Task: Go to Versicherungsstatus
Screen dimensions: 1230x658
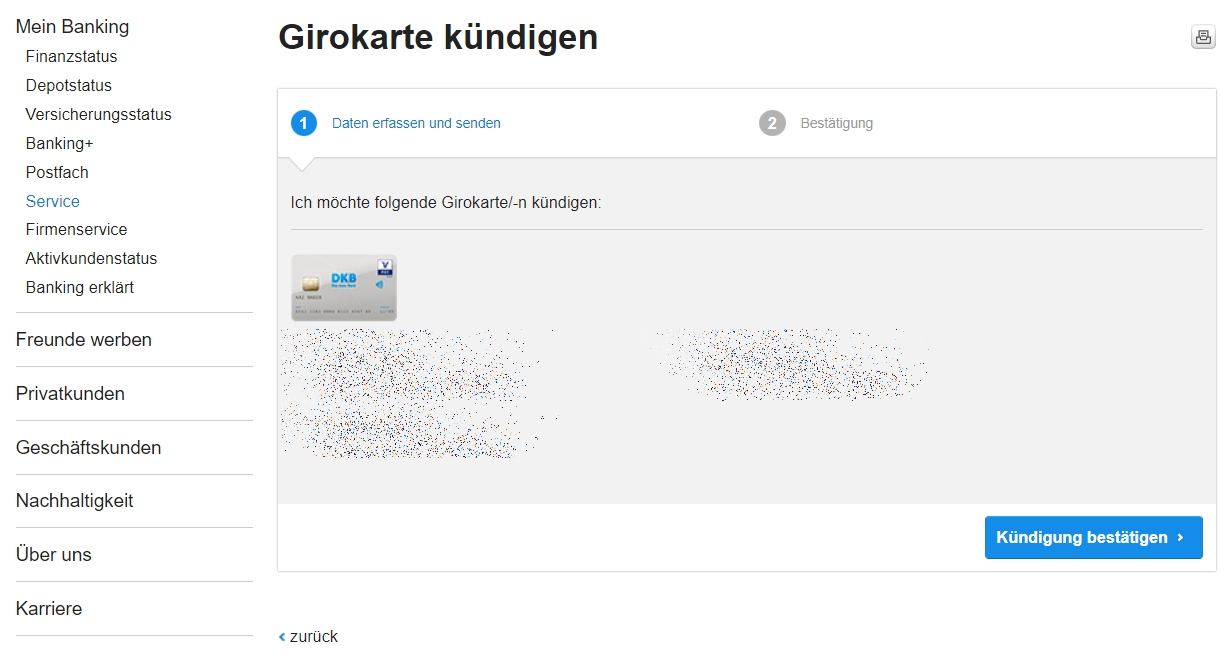Action: coord(99,114)
